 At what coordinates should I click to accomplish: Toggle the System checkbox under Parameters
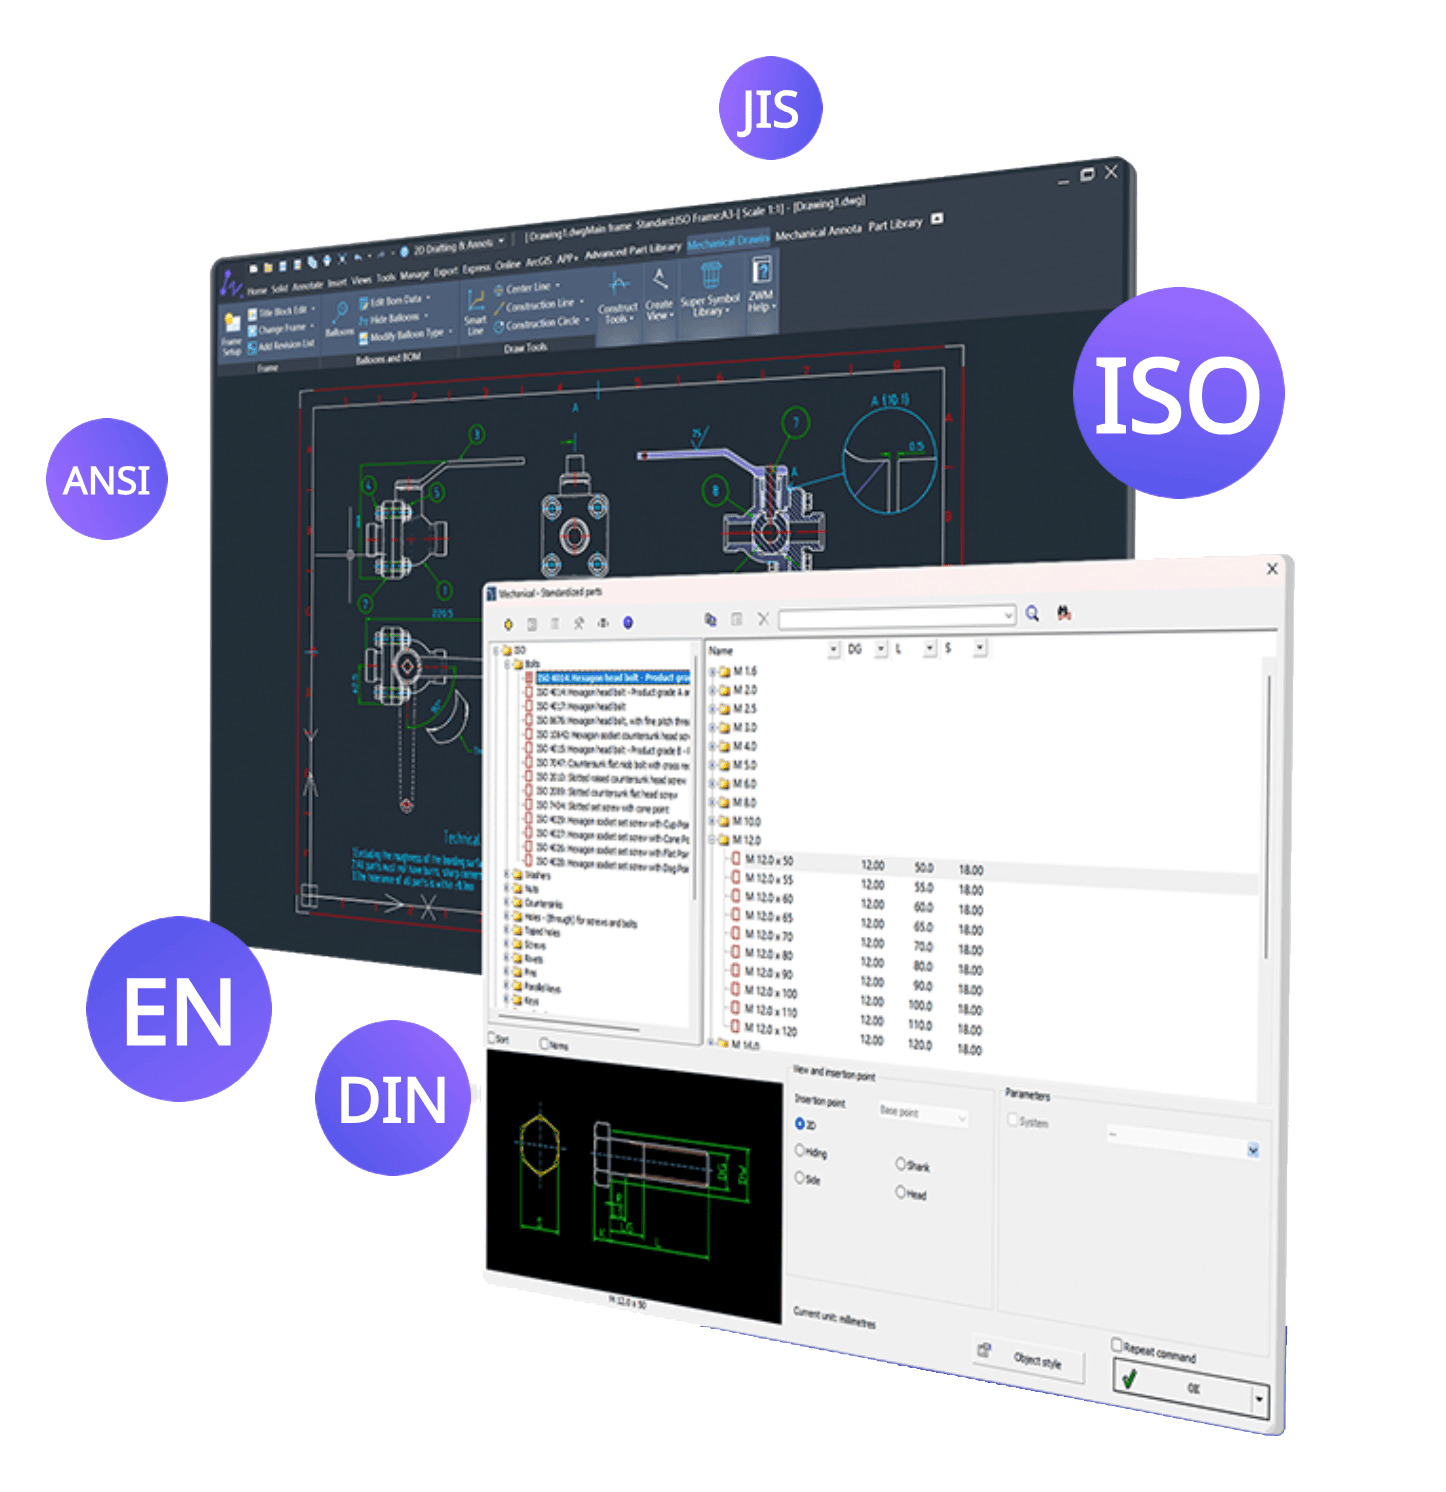(1013, 1120)
